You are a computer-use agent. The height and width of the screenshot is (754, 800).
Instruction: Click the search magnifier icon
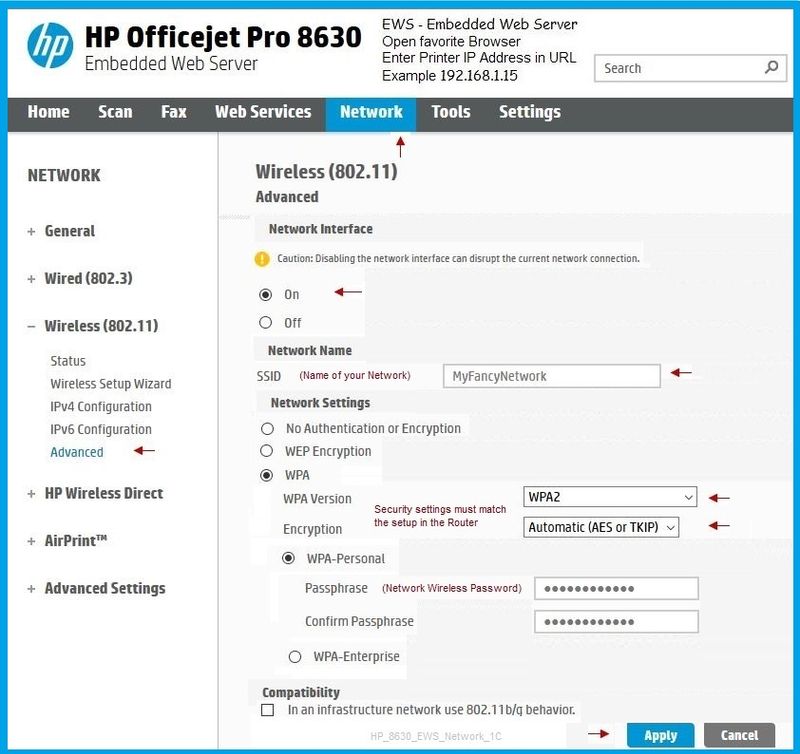click(771, 67)
